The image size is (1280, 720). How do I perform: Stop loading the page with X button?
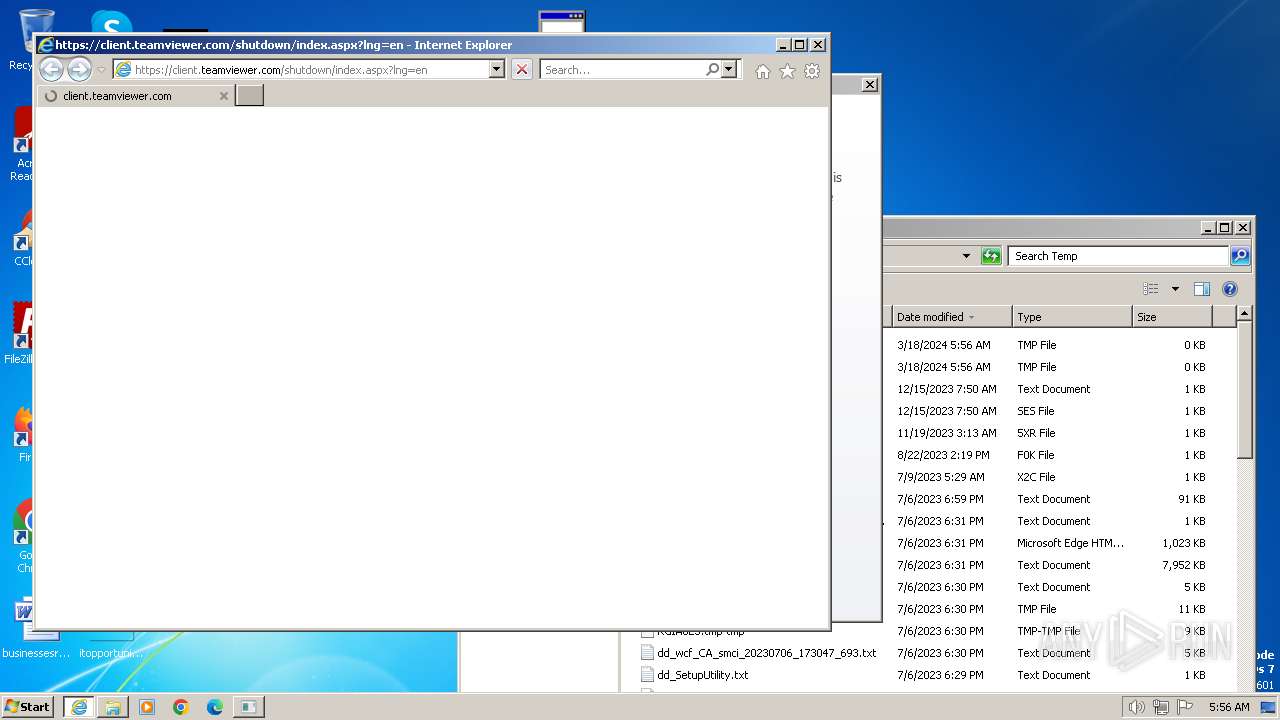click(521, 69)
